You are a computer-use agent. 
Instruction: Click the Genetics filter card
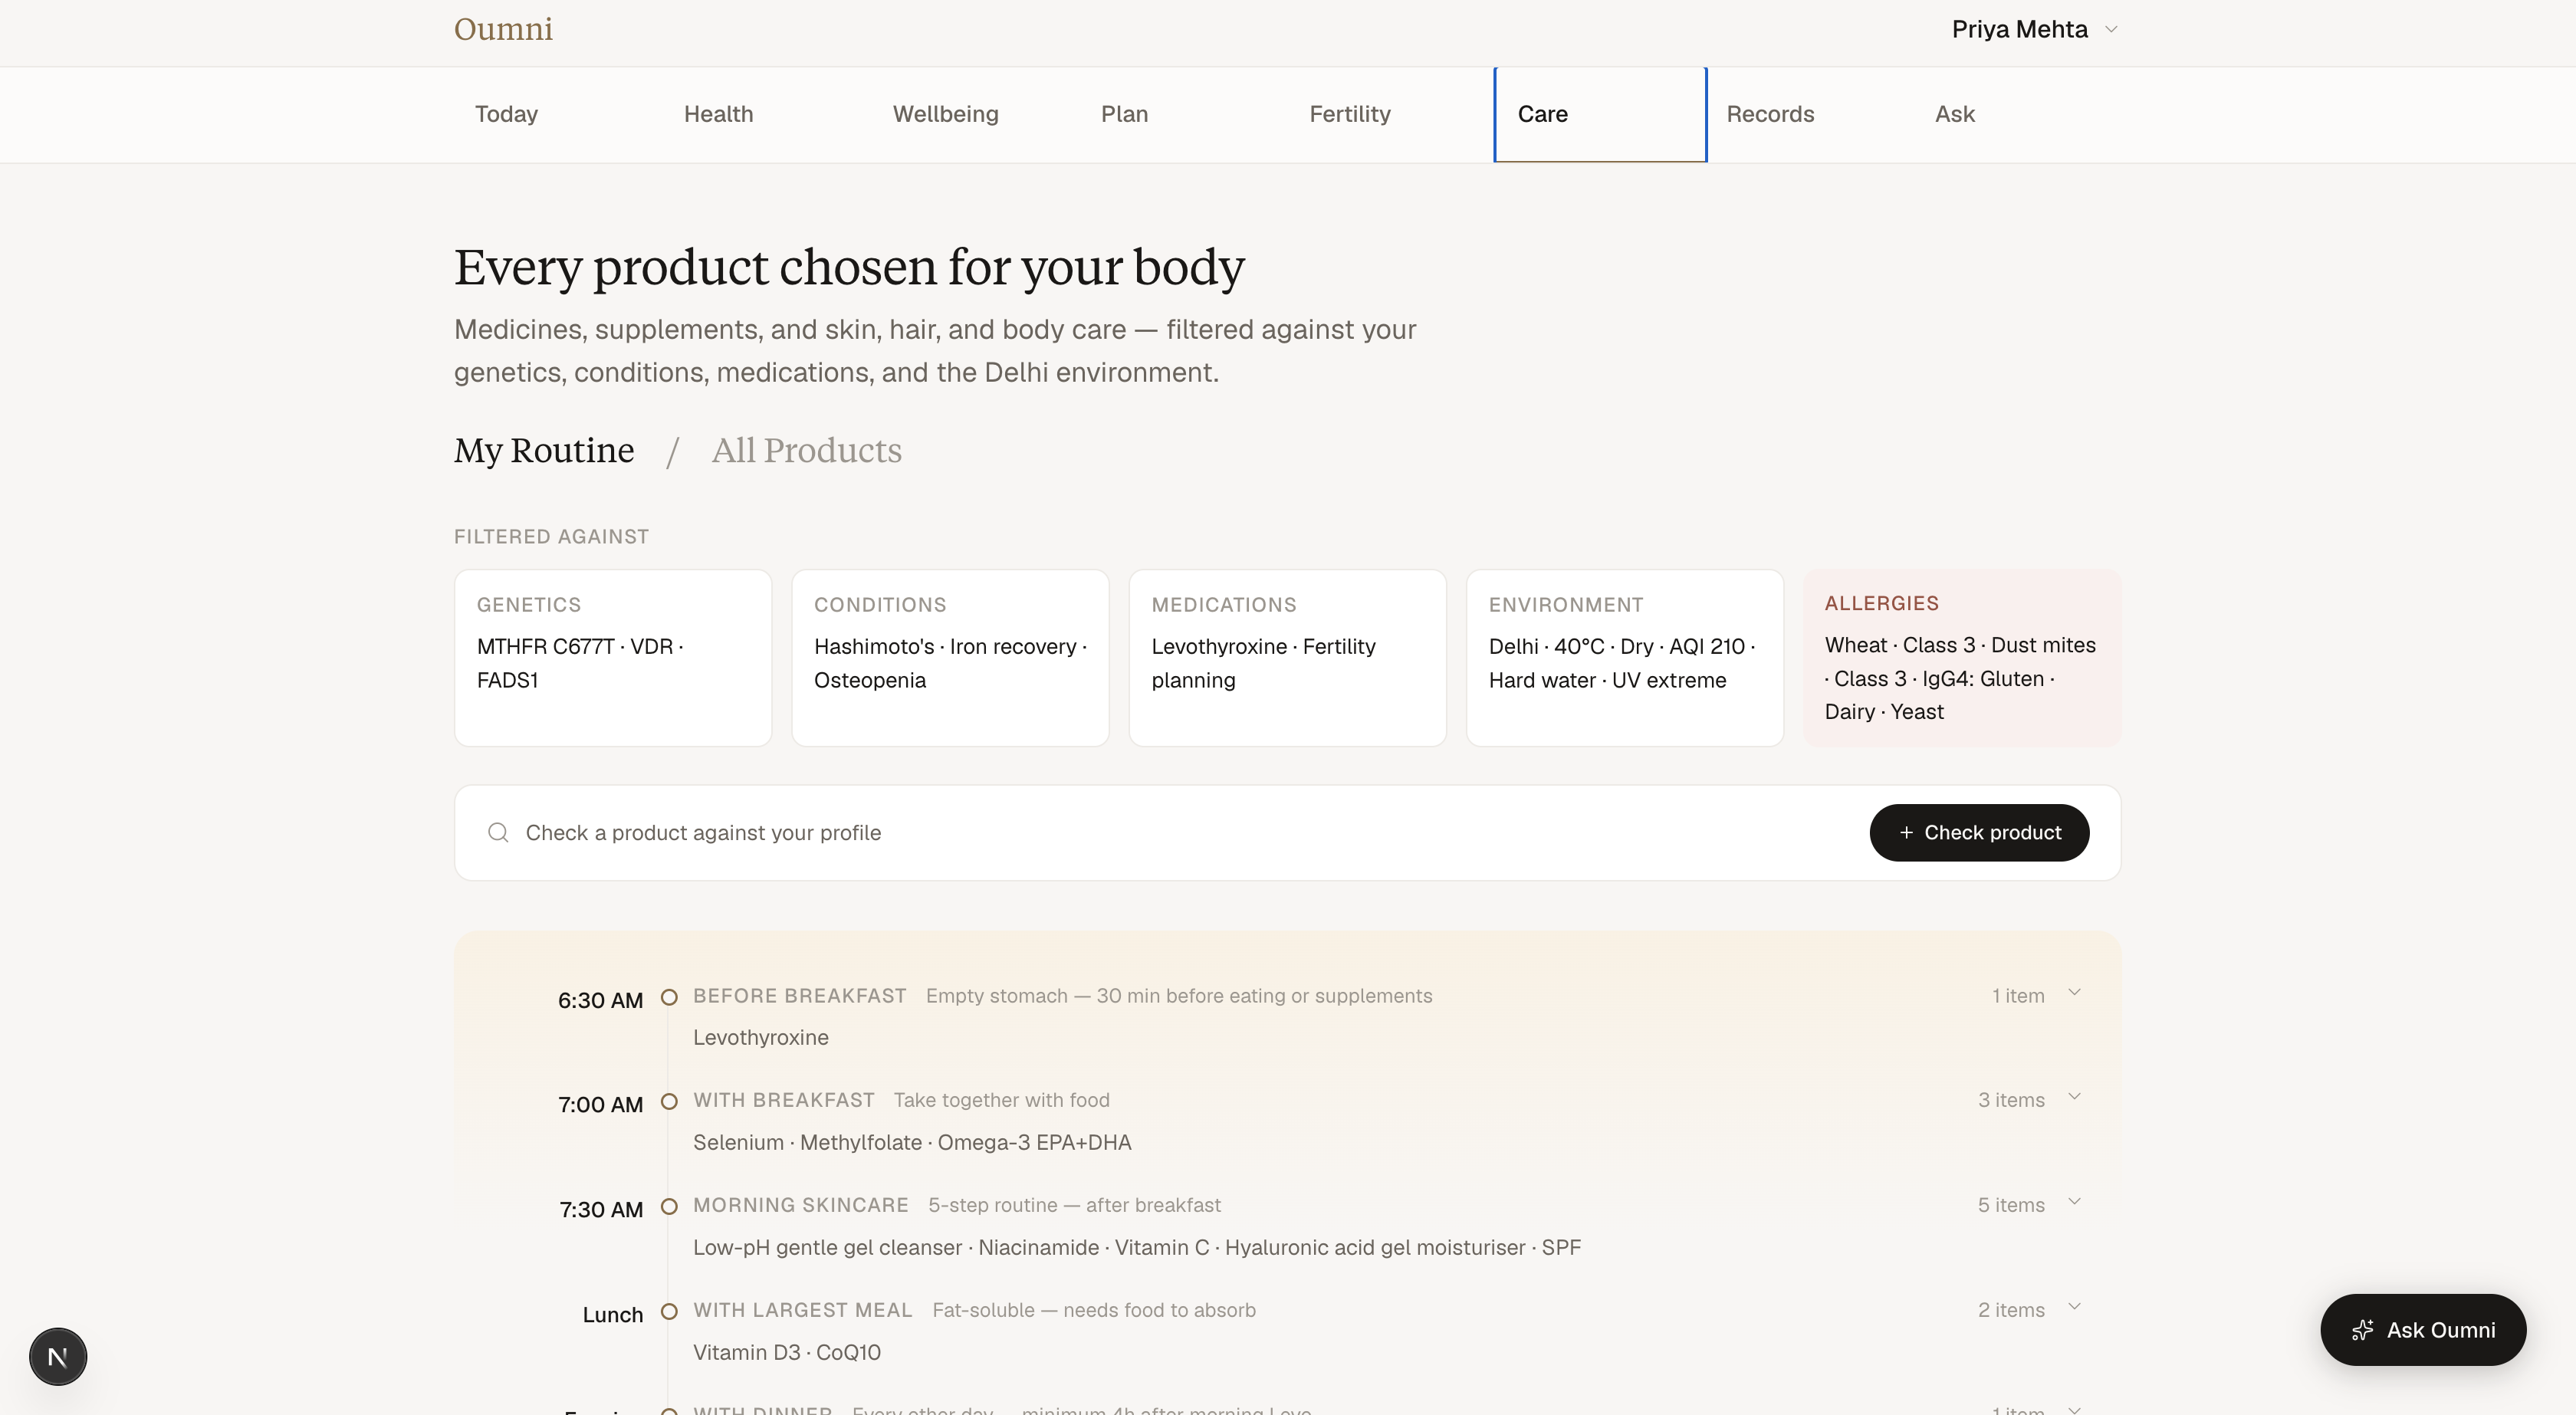(613, 658)
